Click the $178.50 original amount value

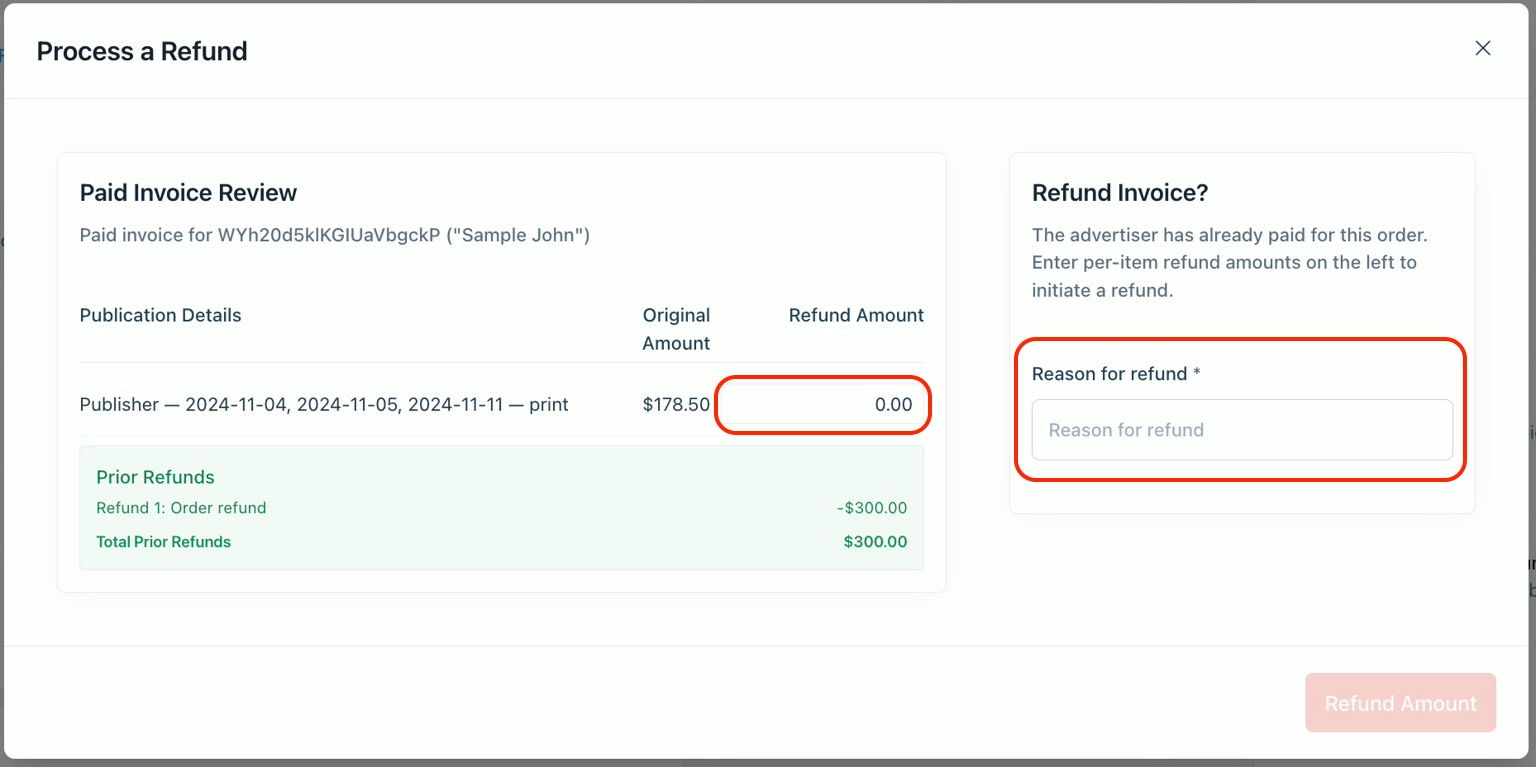tap(676, 405)
